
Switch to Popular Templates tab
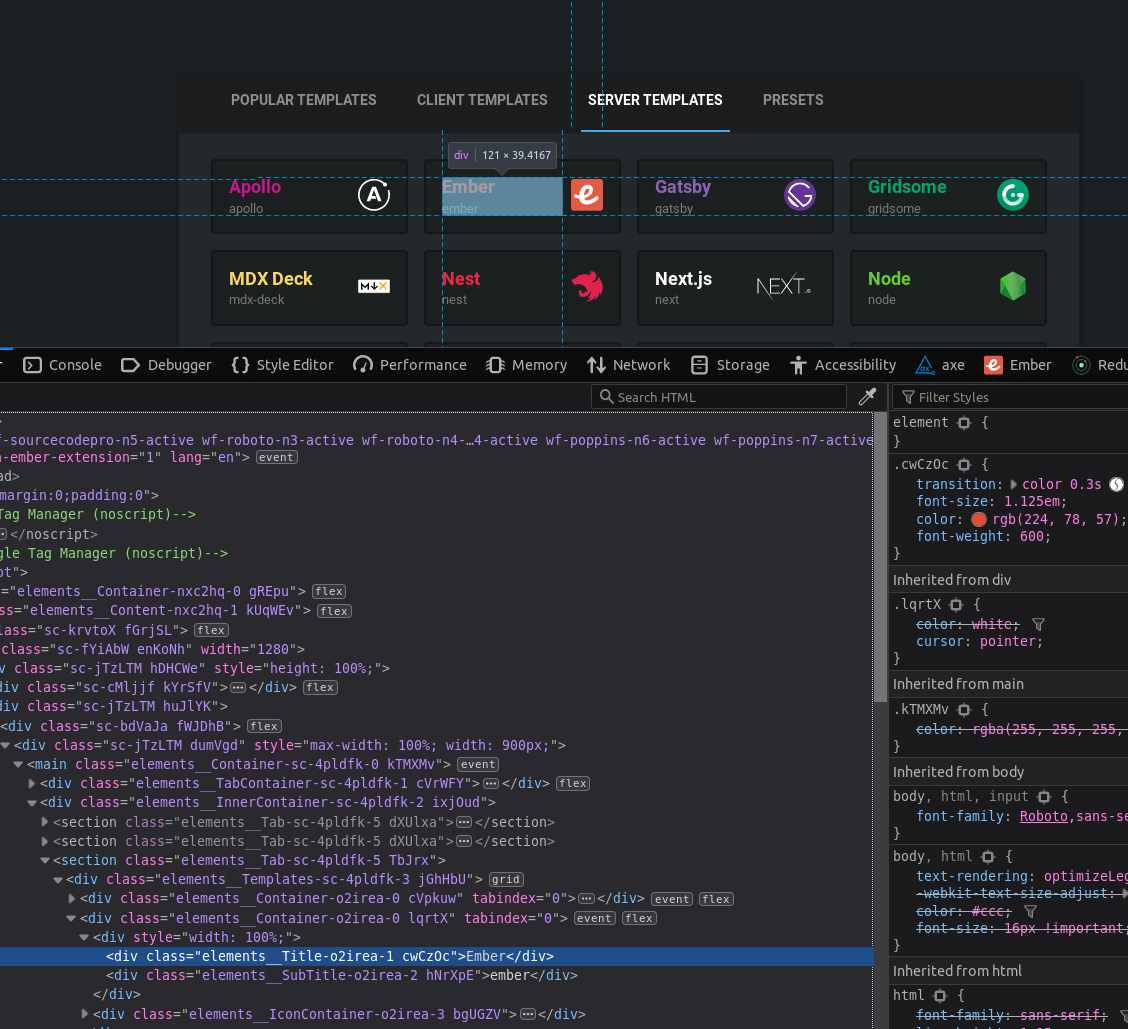[304, 100]
